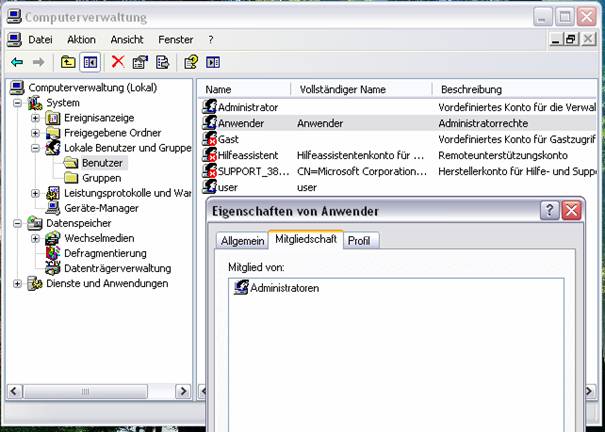Click the list pane scroll-right arrow

(589, 391)
